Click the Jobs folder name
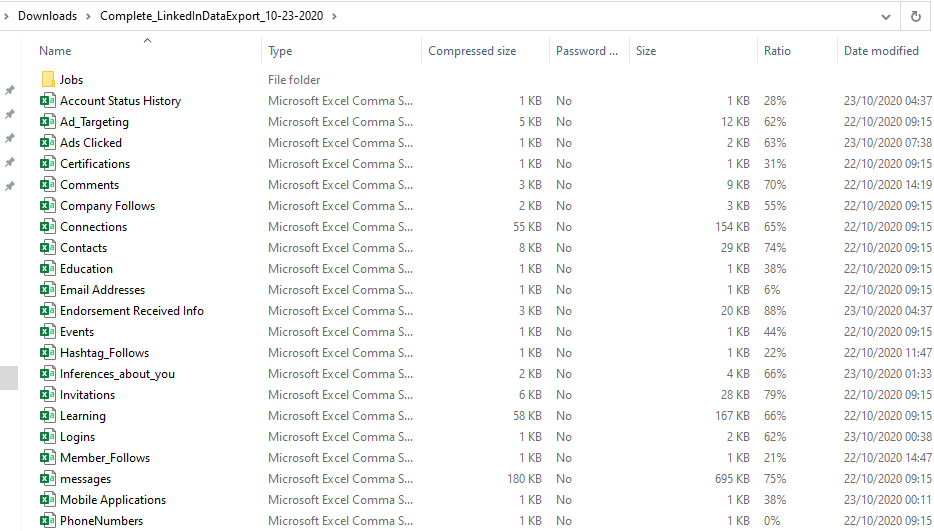Screen dimensions: 934x531 pos(71,79)
